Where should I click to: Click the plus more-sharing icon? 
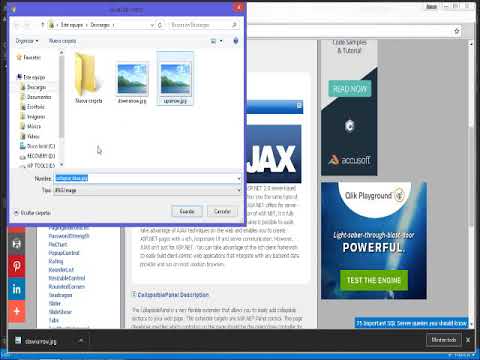tap(17, 311)
